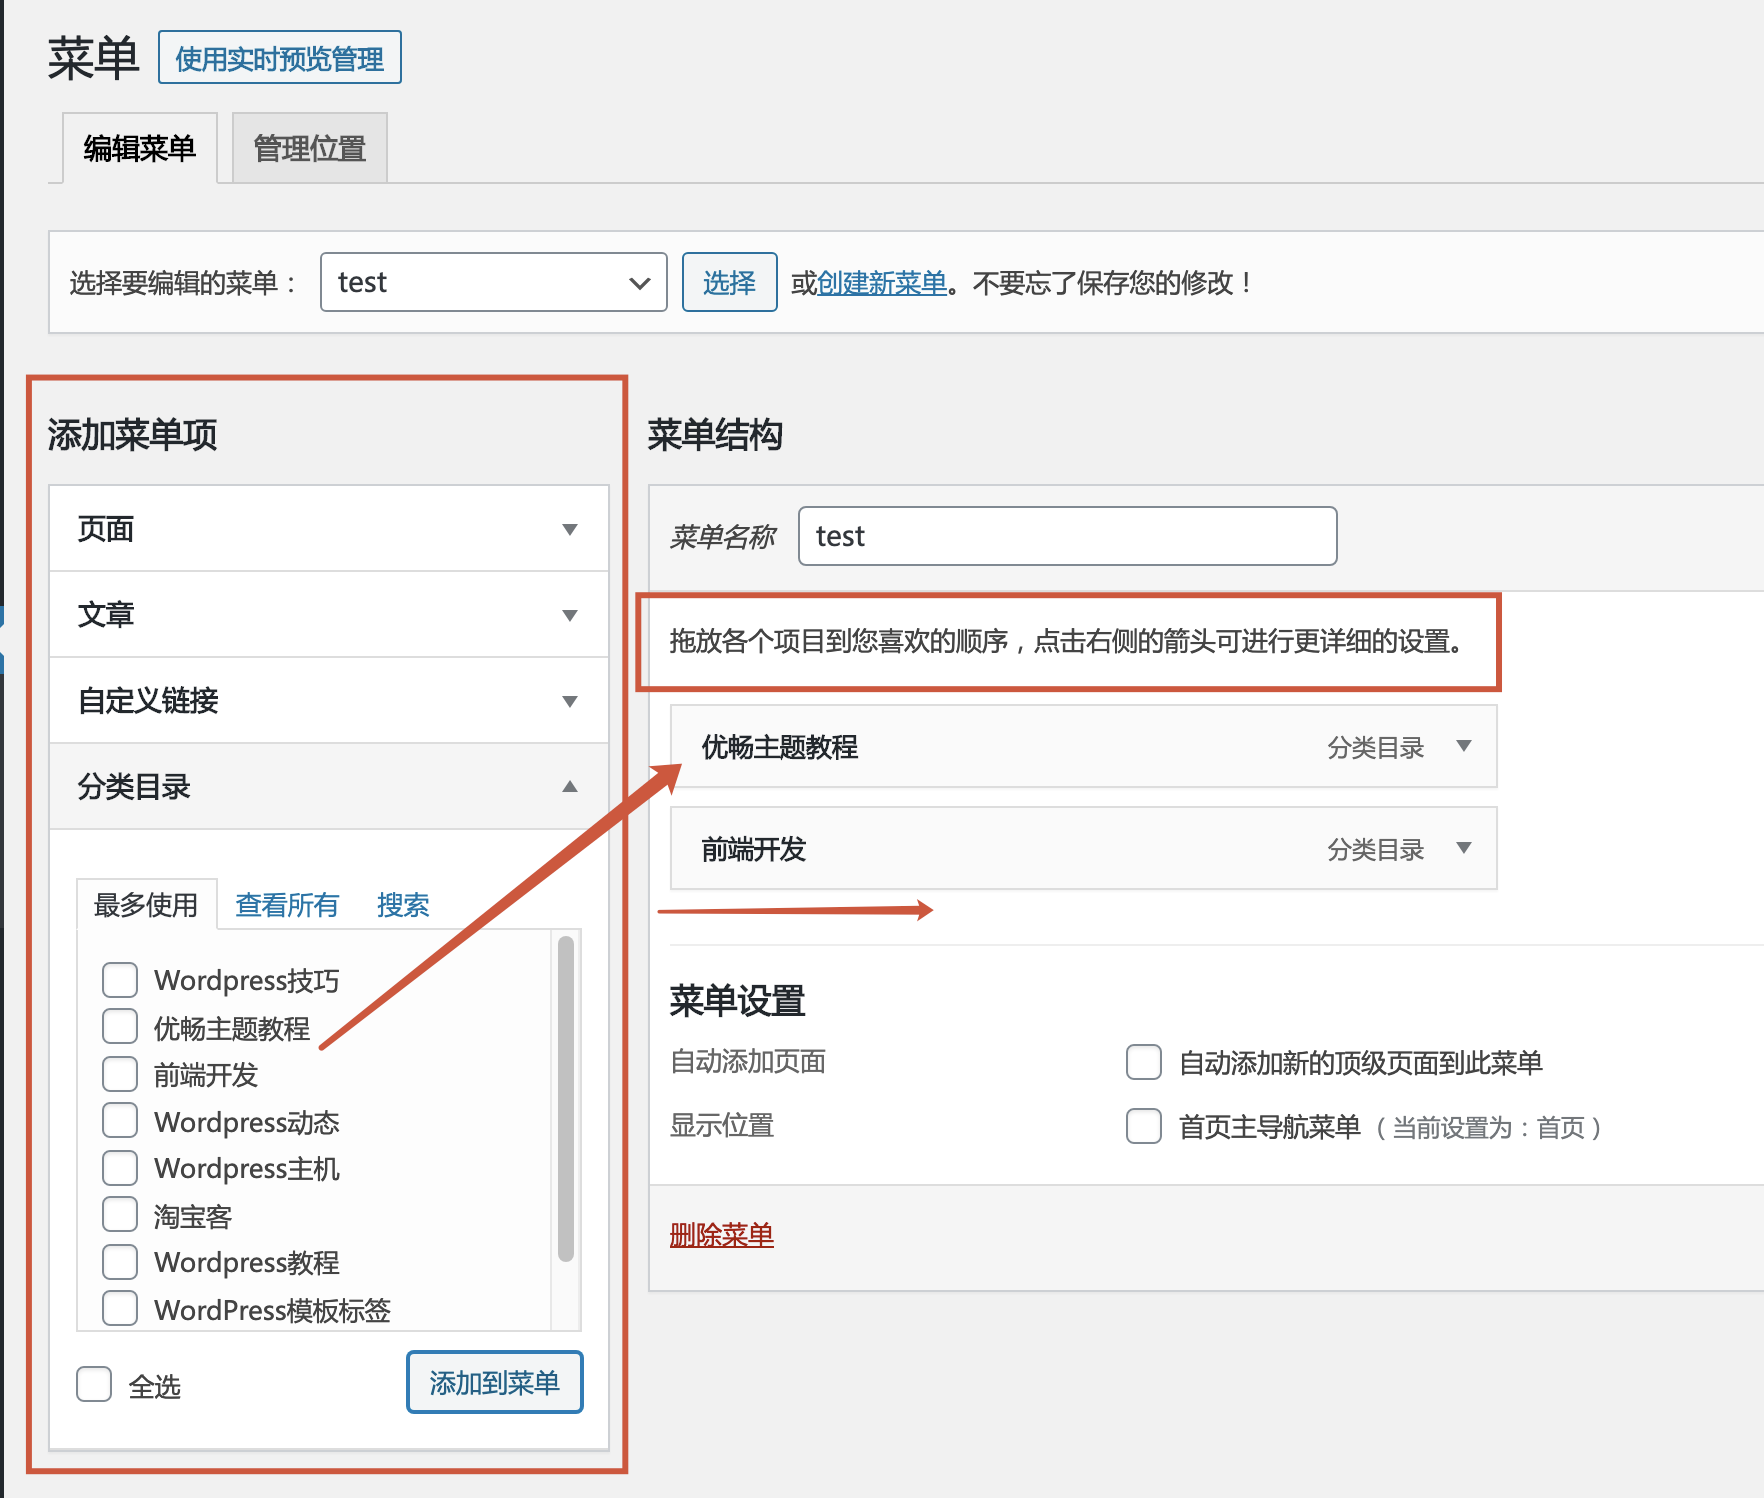Viewport: 1764px width, 1498px height.
Task: Open settings arrow for 优畅主题教程 menu item
Action: click(1463, 746)
